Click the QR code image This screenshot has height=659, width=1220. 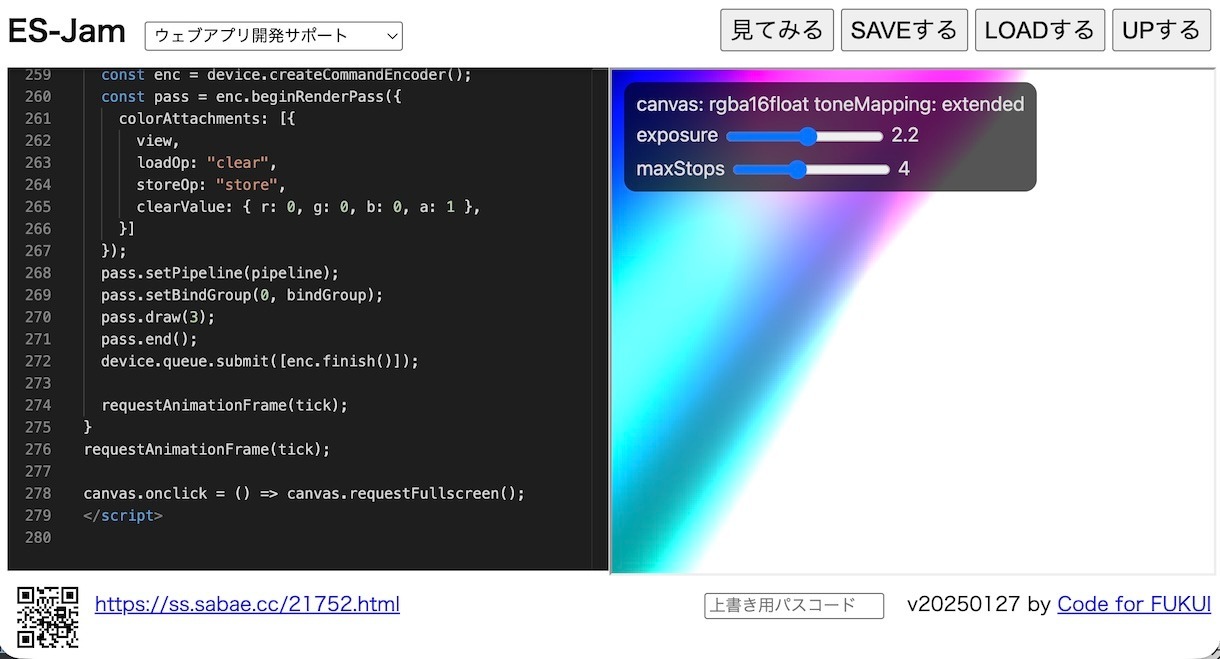click(48, 616)
